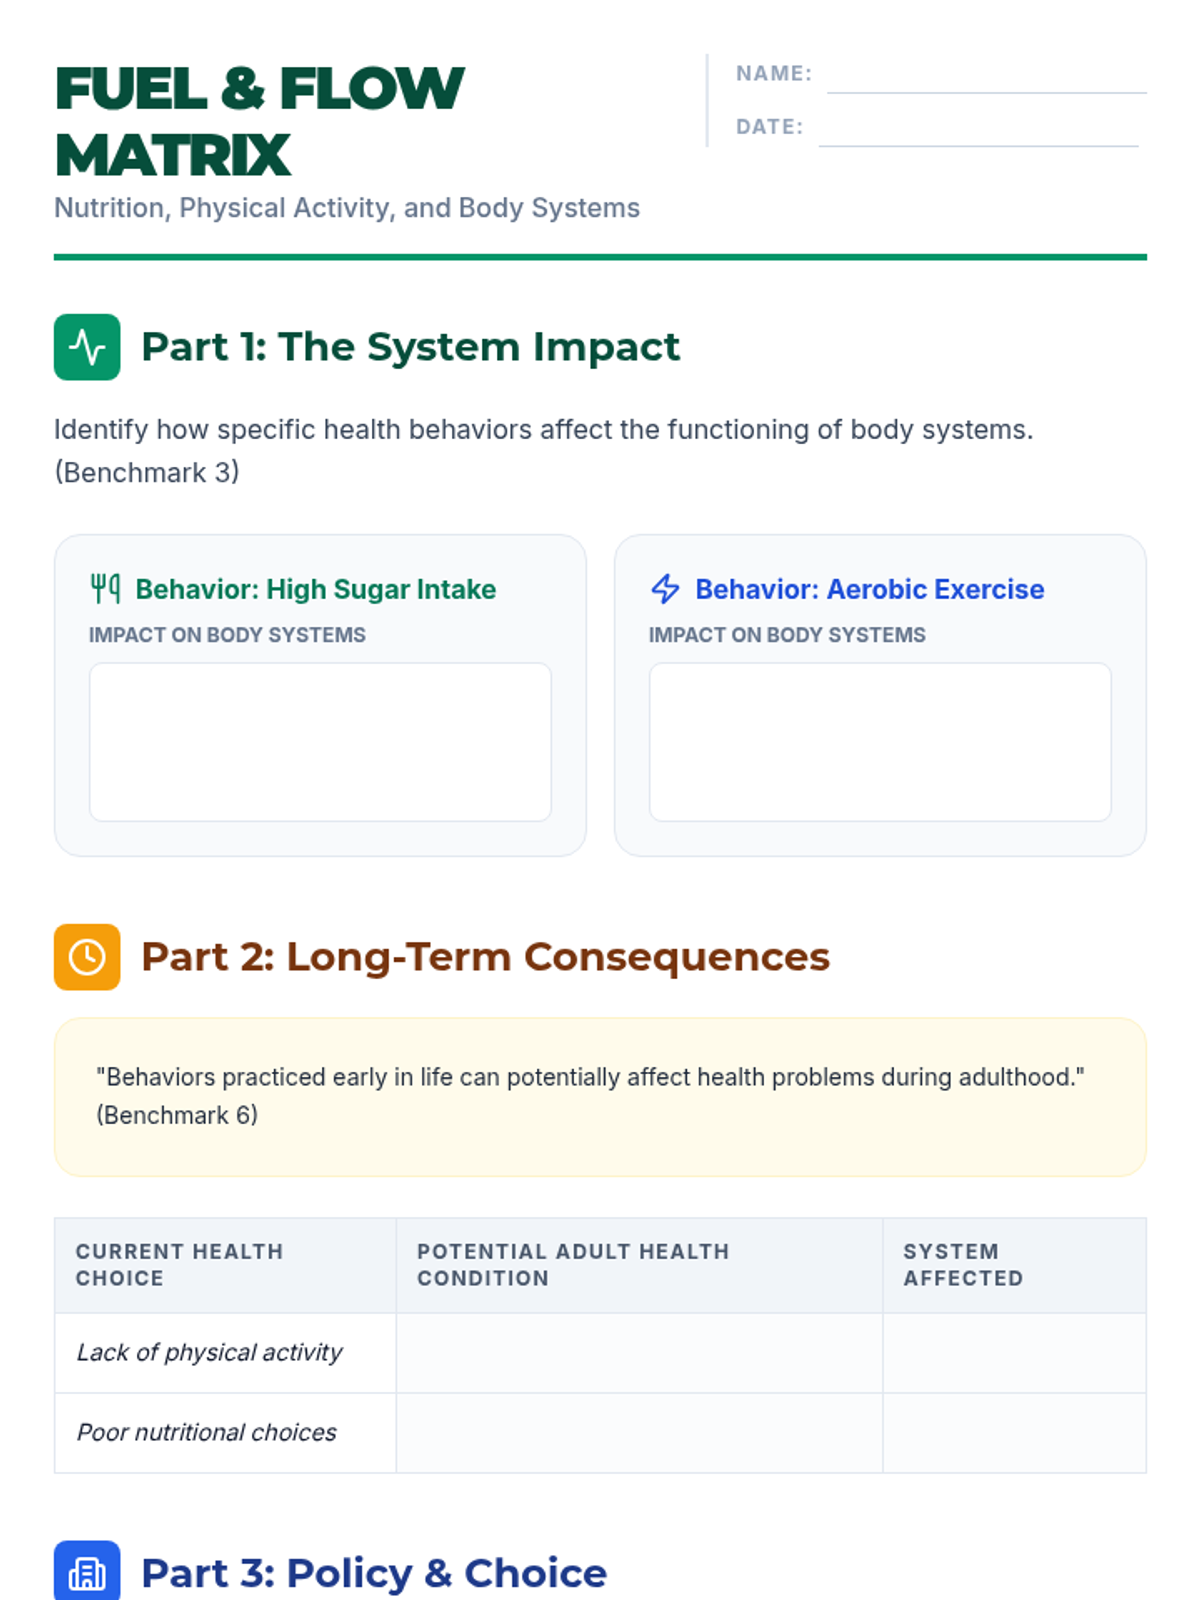
Task: Click the blue building icon for Part 3
Action: pyautogui.click(x=87, y=1573)
